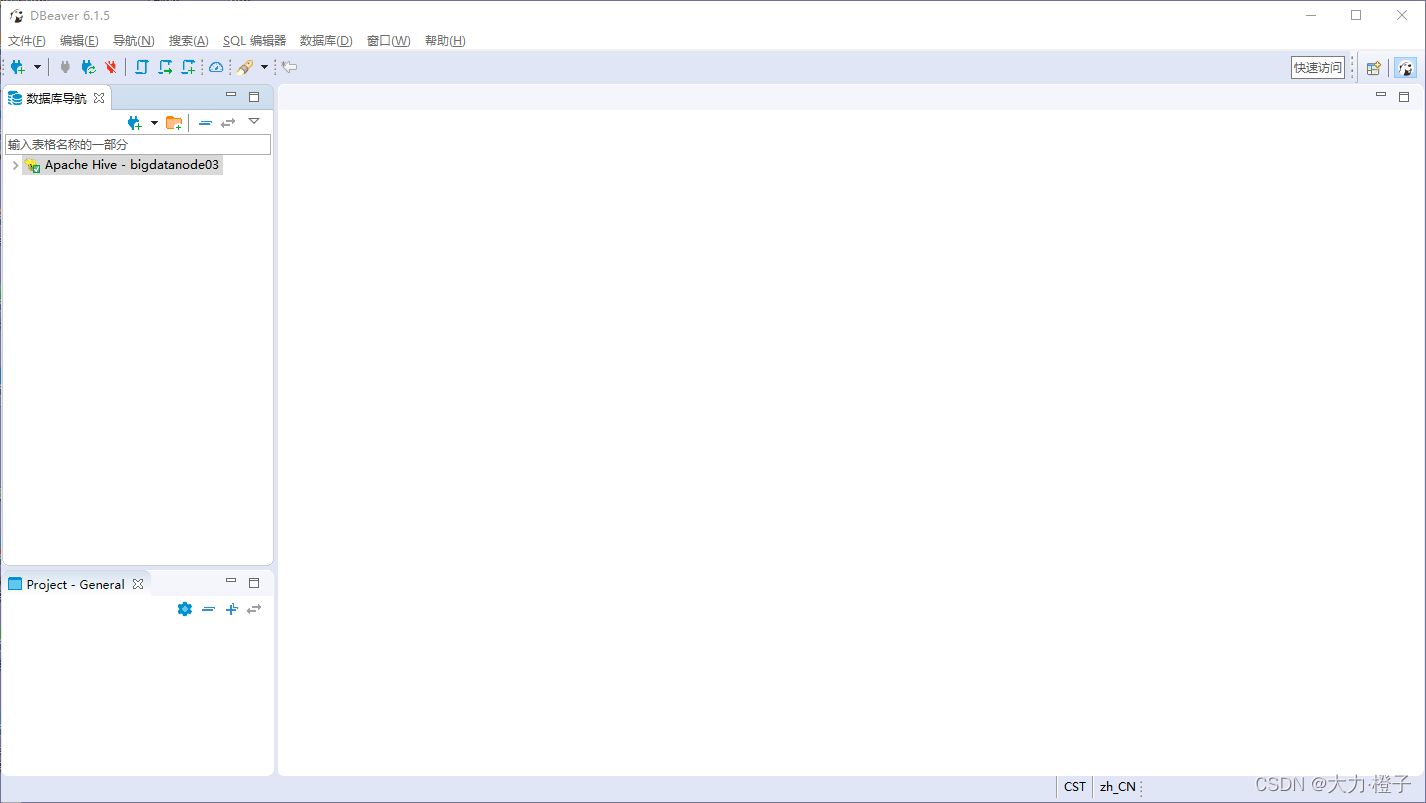Expand the Apache Hive - bigdatanode03 node
The width and height of the screenshot is (1426, 803).
[15, 165]
